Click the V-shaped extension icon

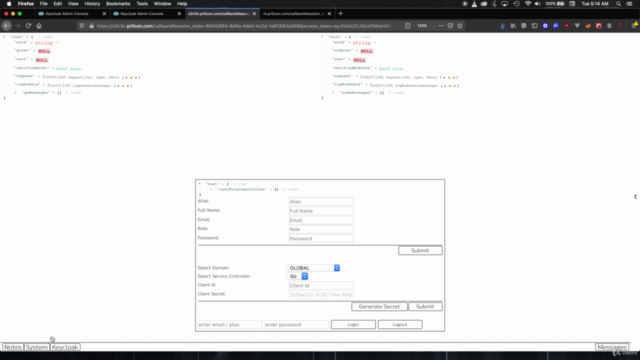(577, 26)
